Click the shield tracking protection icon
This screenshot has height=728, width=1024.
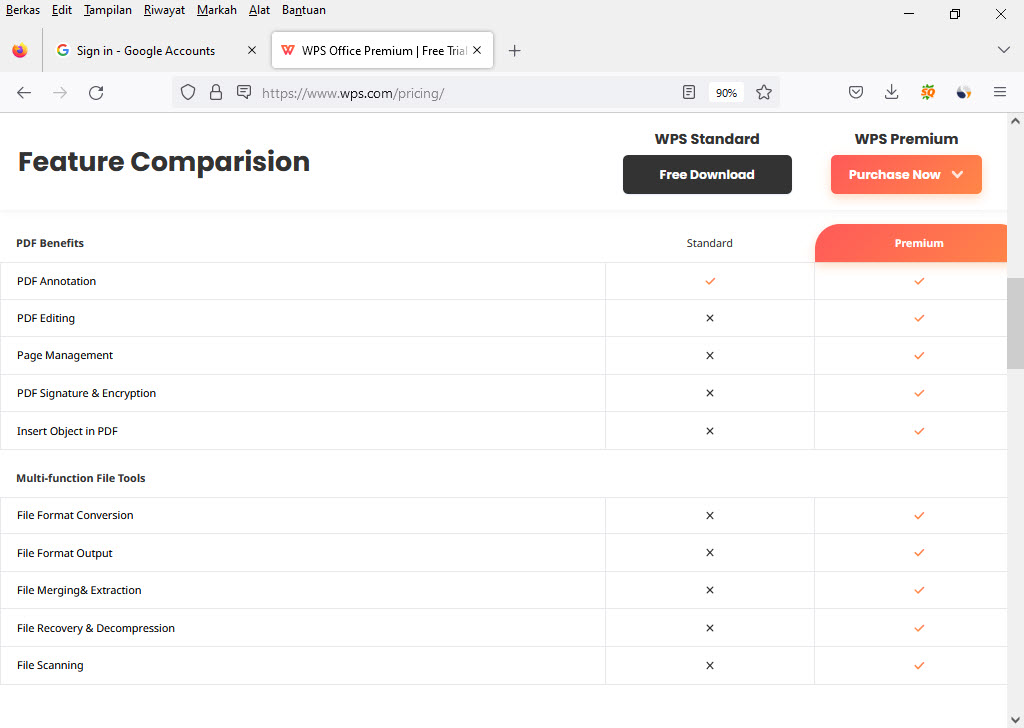coord(188,92)
